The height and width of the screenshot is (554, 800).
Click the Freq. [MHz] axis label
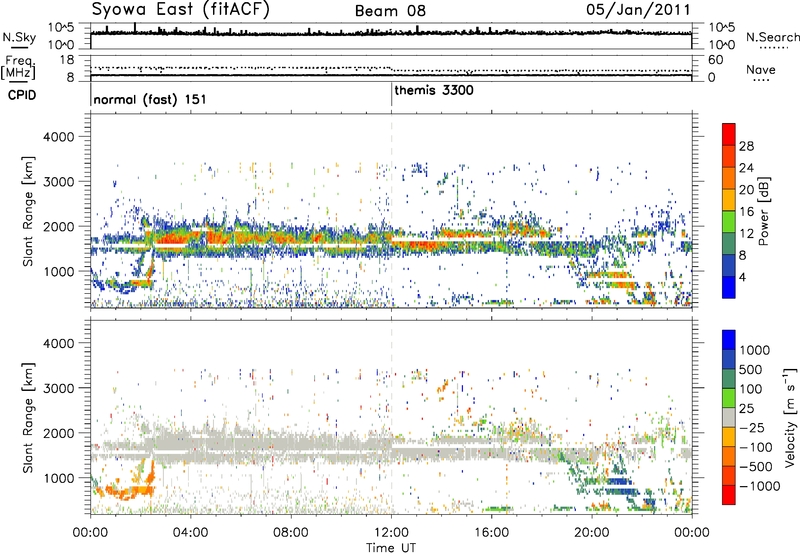click(x=18, y=67)
